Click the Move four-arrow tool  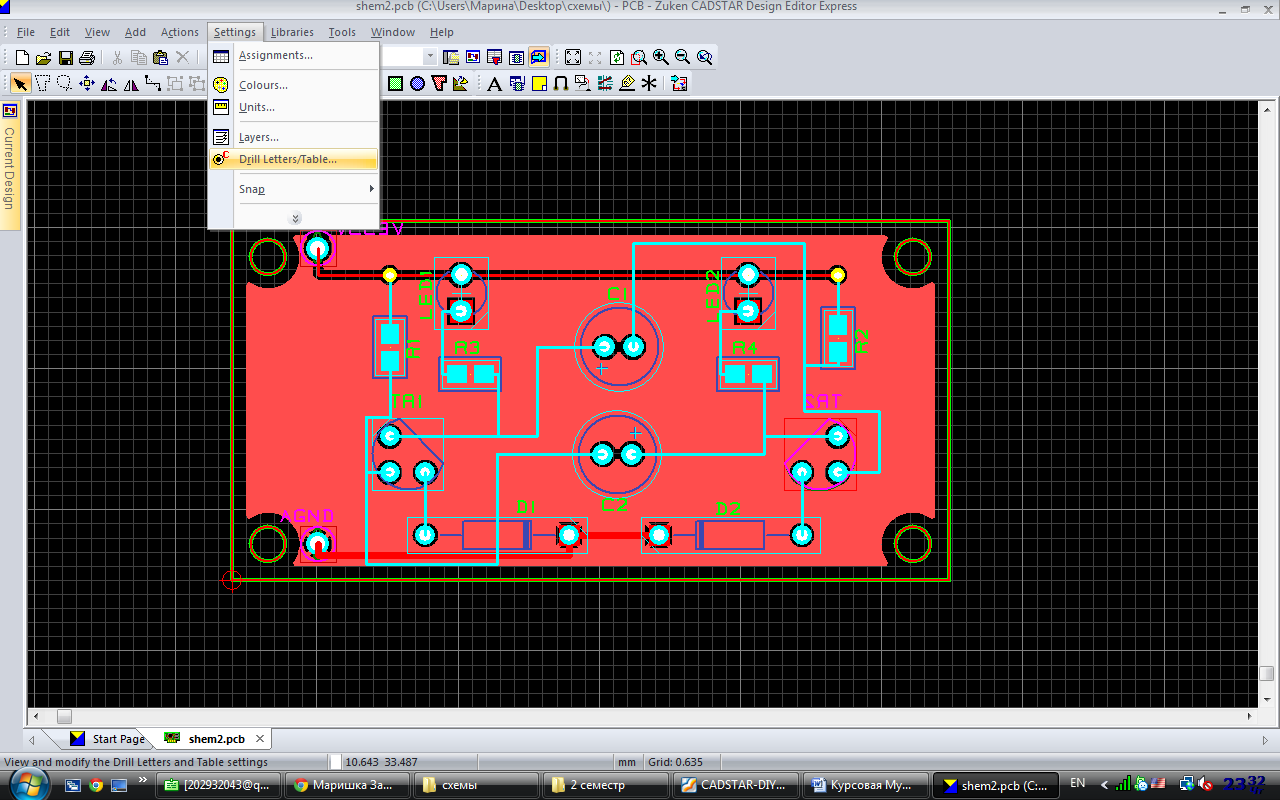[x=87, y=84]
